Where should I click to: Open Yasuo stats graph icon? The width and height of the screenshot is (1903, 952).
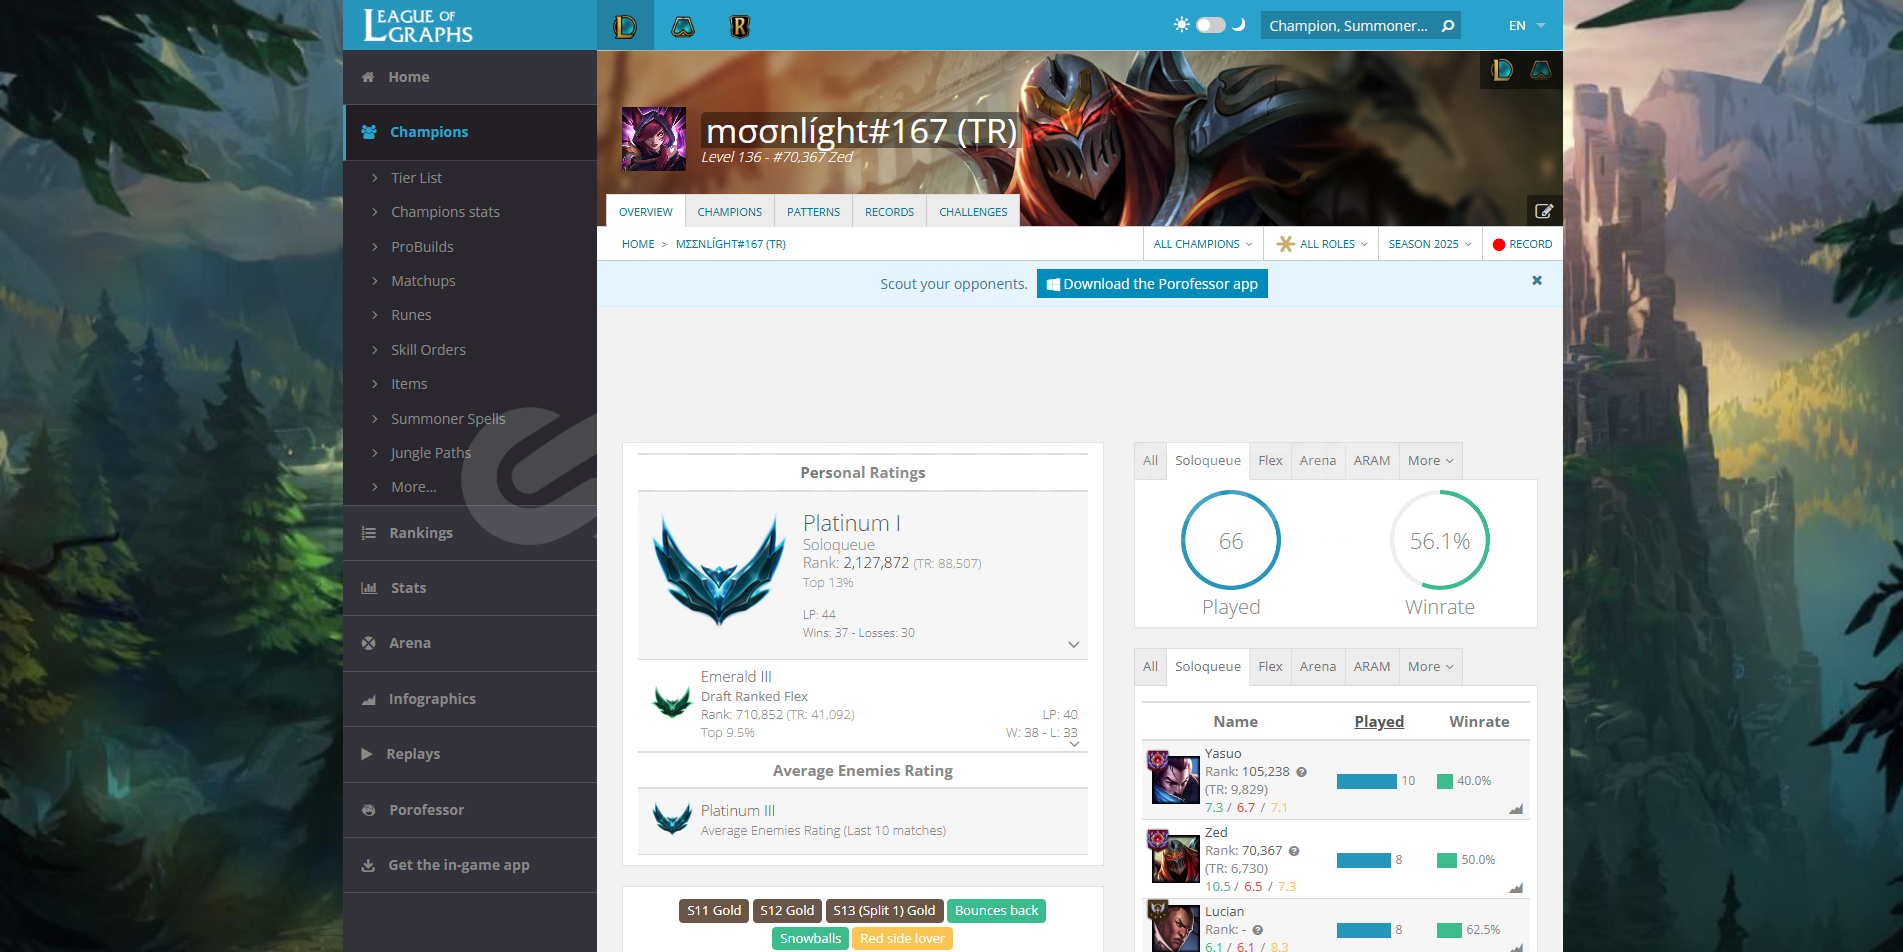pos(1516,809)
